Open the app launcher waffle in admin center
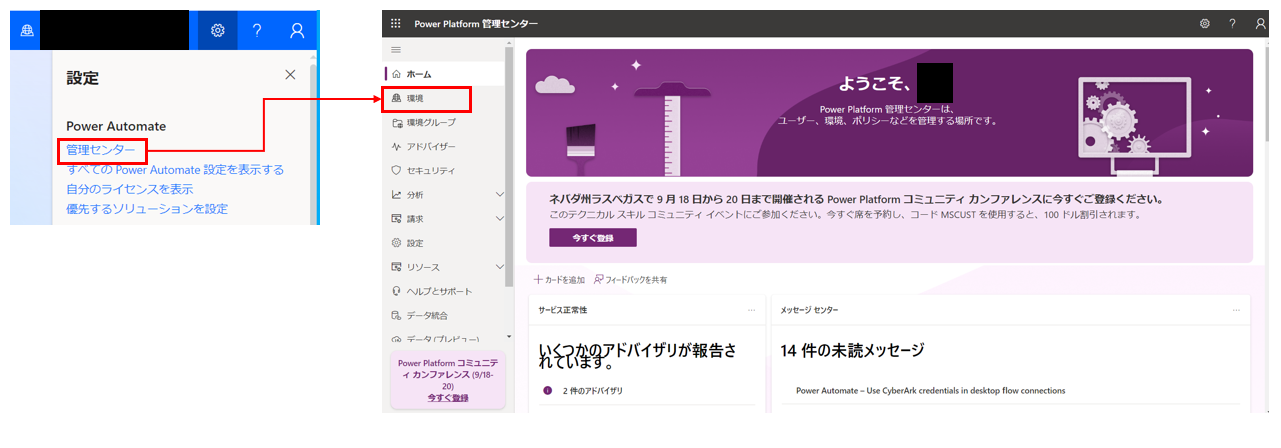 coord(396,23)
